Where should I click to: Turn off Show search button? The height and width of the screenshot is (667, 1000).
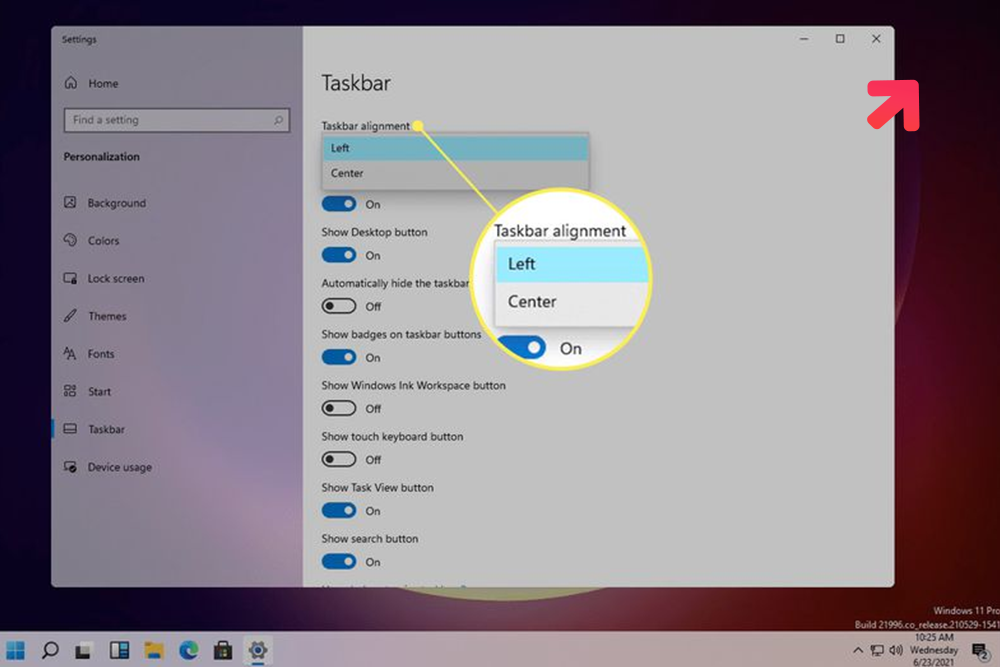(339, 561)
